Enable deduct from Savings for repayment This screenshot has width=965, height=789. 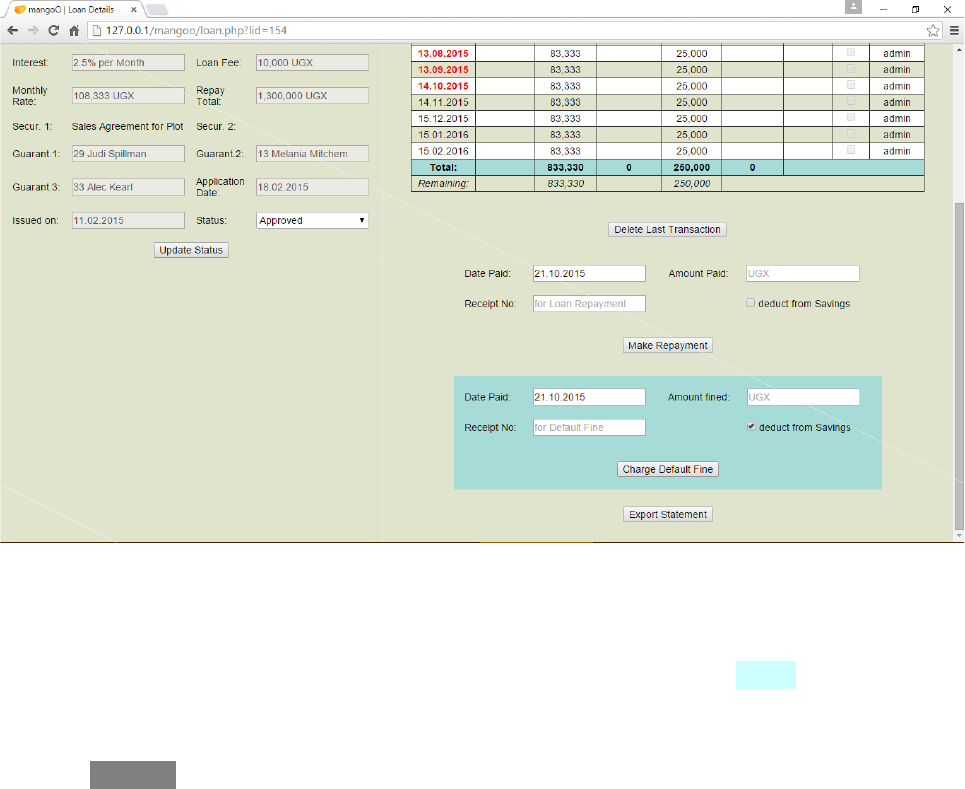coord(750,303)
